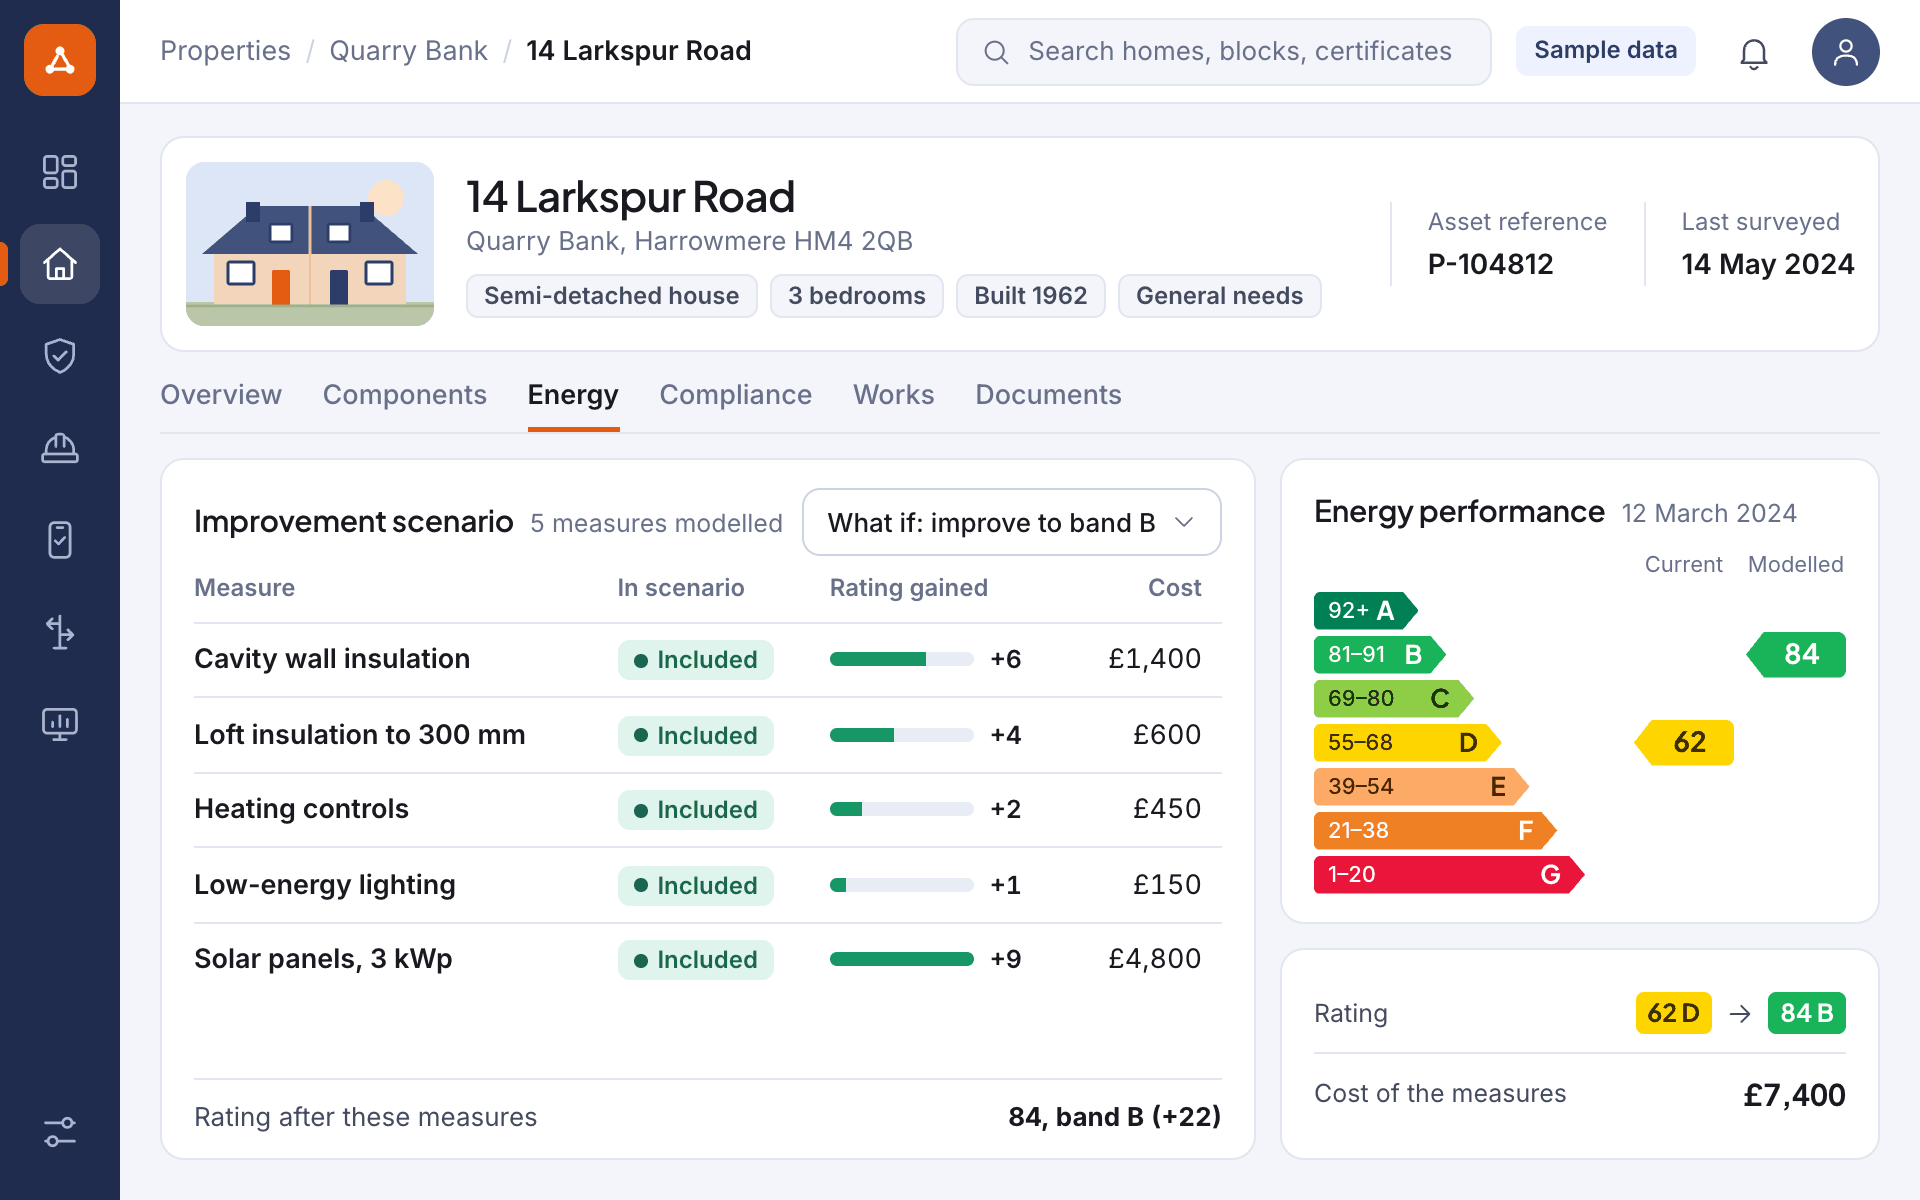Open the clipboard checklist sidebar icon
This screenshot has height=1200, width=1920.
pos(60,540)
